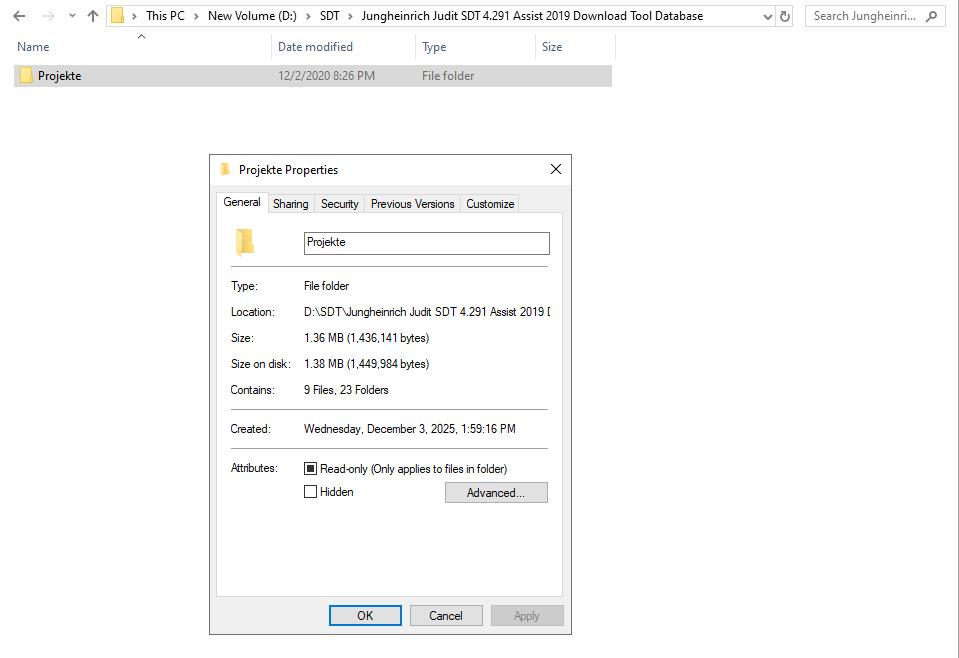Click Contains value 9 Files, 23 Folders
This screenshot has height=658, width=959.
pyautogui.click(x=346, y=390)
